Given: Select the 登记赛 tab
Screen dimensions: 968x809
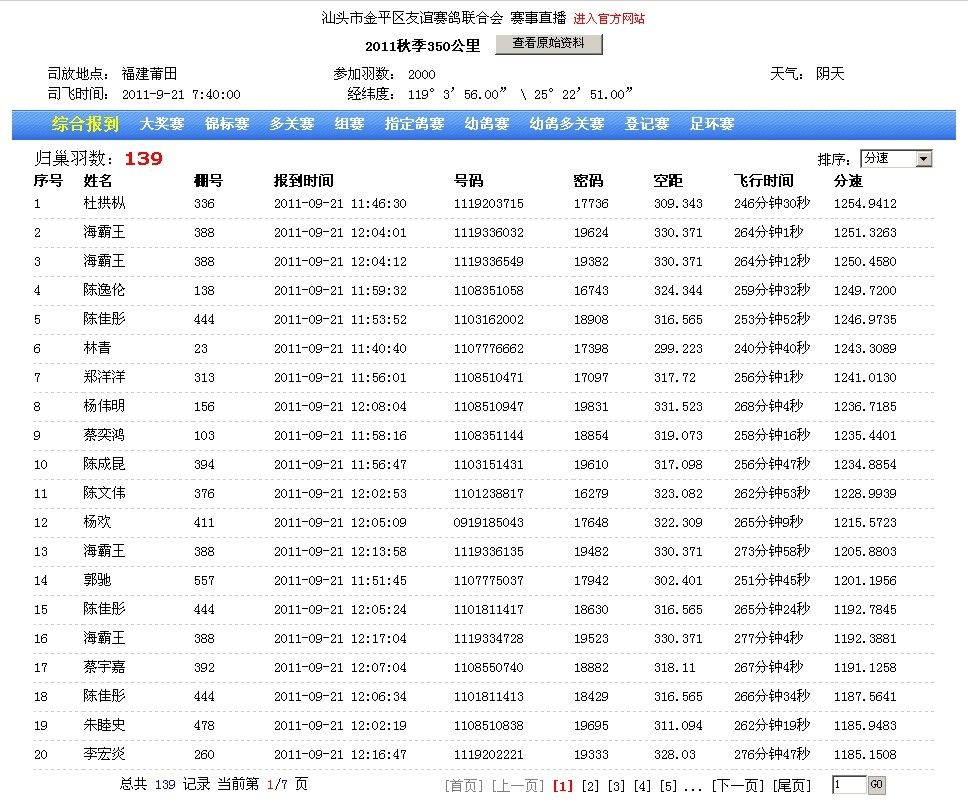Looking at the screenshot, I should (x=647, y=124).
